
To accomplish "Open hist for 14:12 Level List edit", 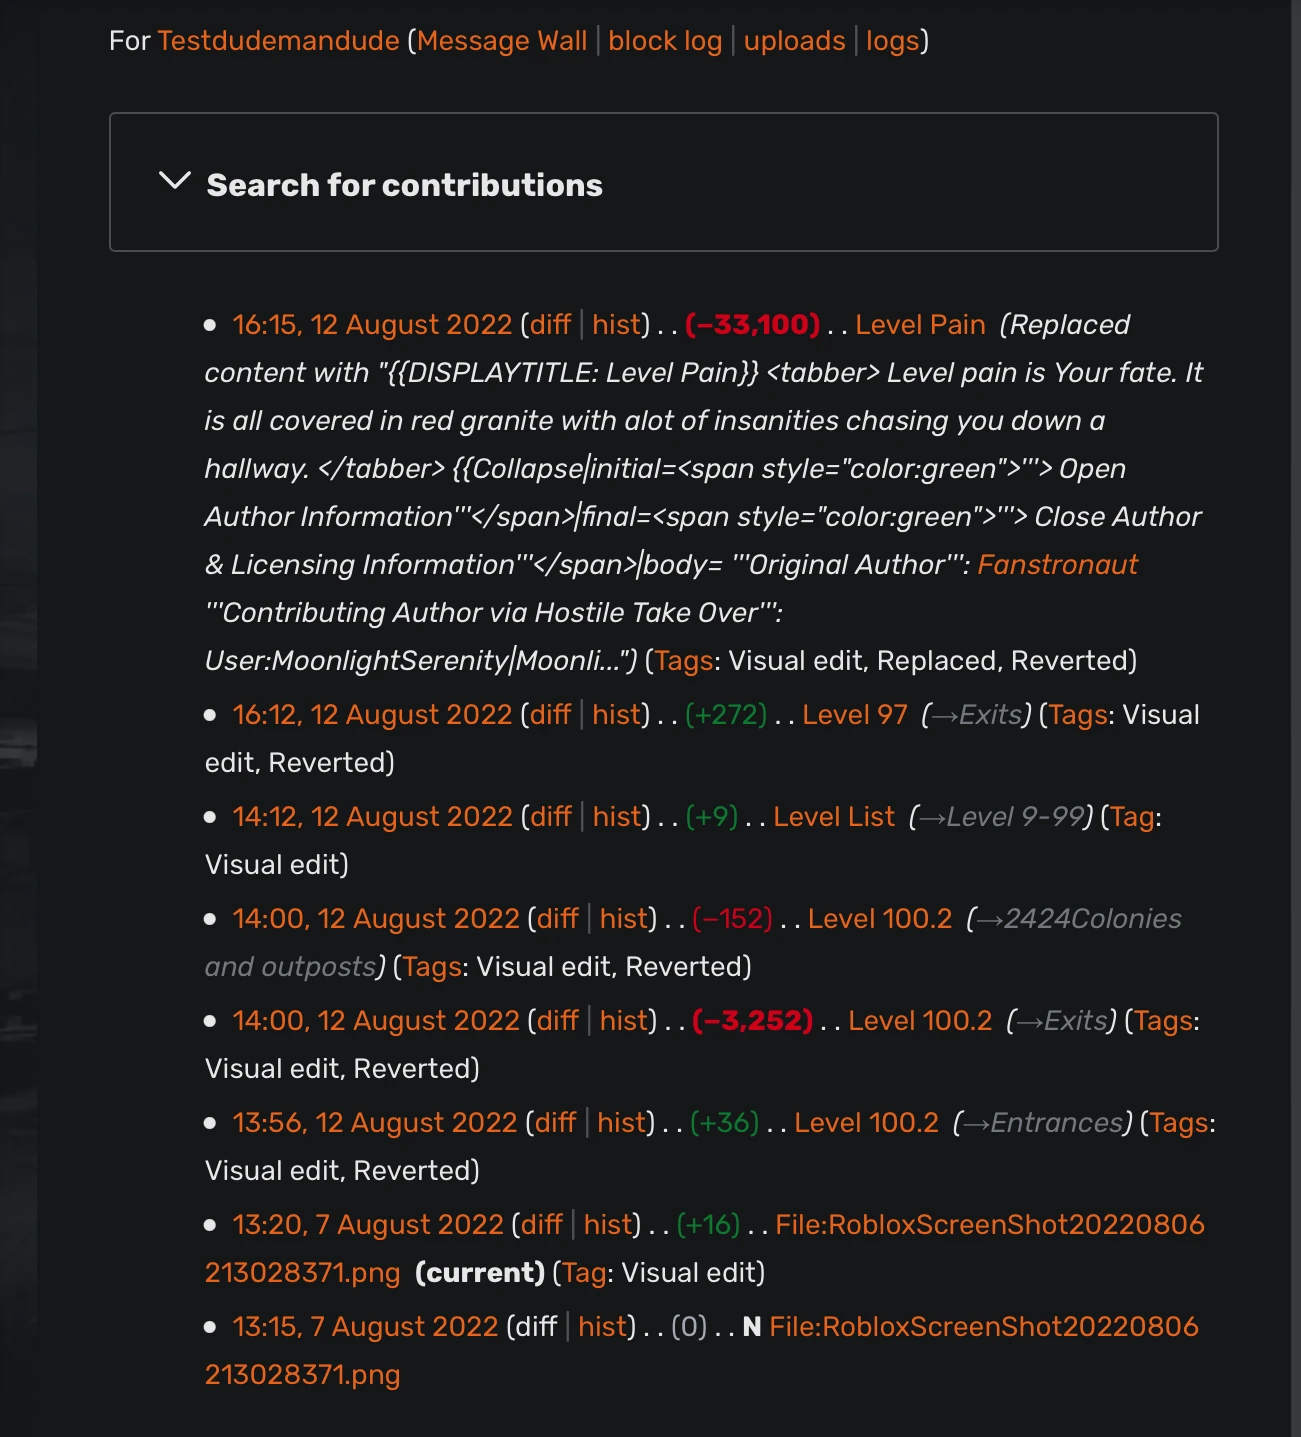I will [x=617, y=817].
